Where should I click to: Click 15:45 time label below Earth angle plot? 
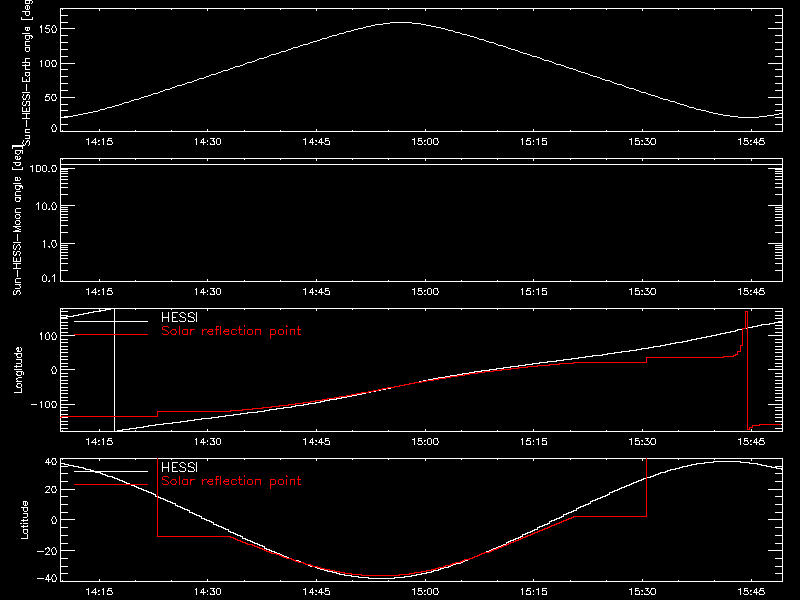click(x=751, y=142)
